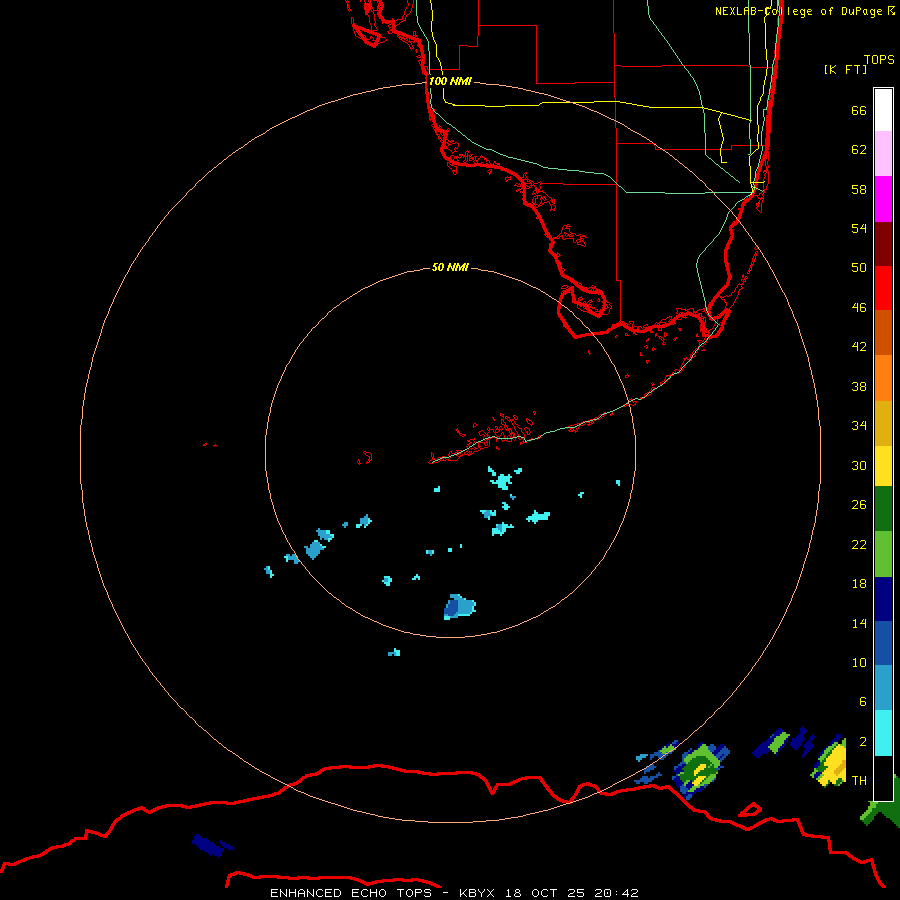Click the magenta legend swatch
Screen dimensions: 900x900
(883, 199)
